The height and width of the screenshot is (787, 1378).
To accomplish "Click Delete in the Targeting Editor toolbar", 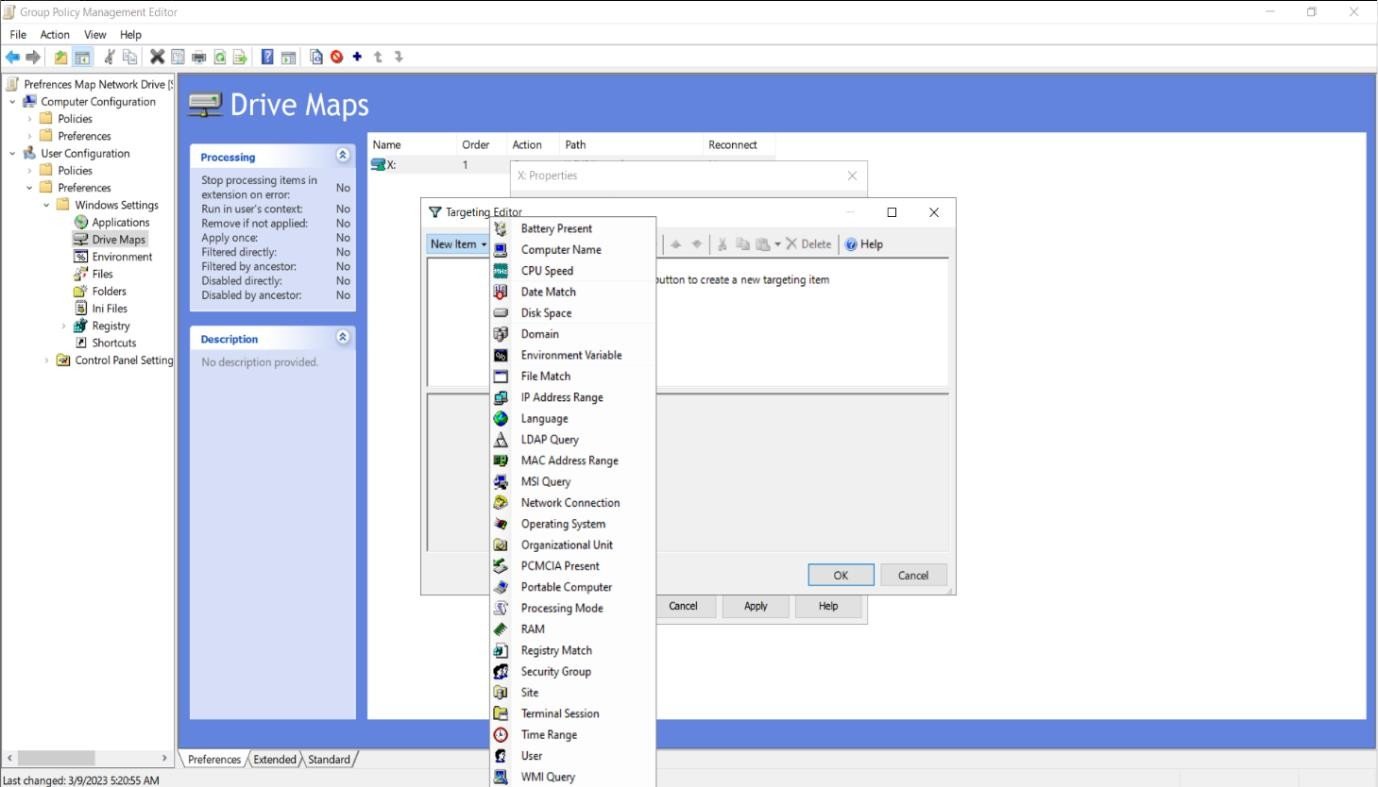I will (808, 244).
